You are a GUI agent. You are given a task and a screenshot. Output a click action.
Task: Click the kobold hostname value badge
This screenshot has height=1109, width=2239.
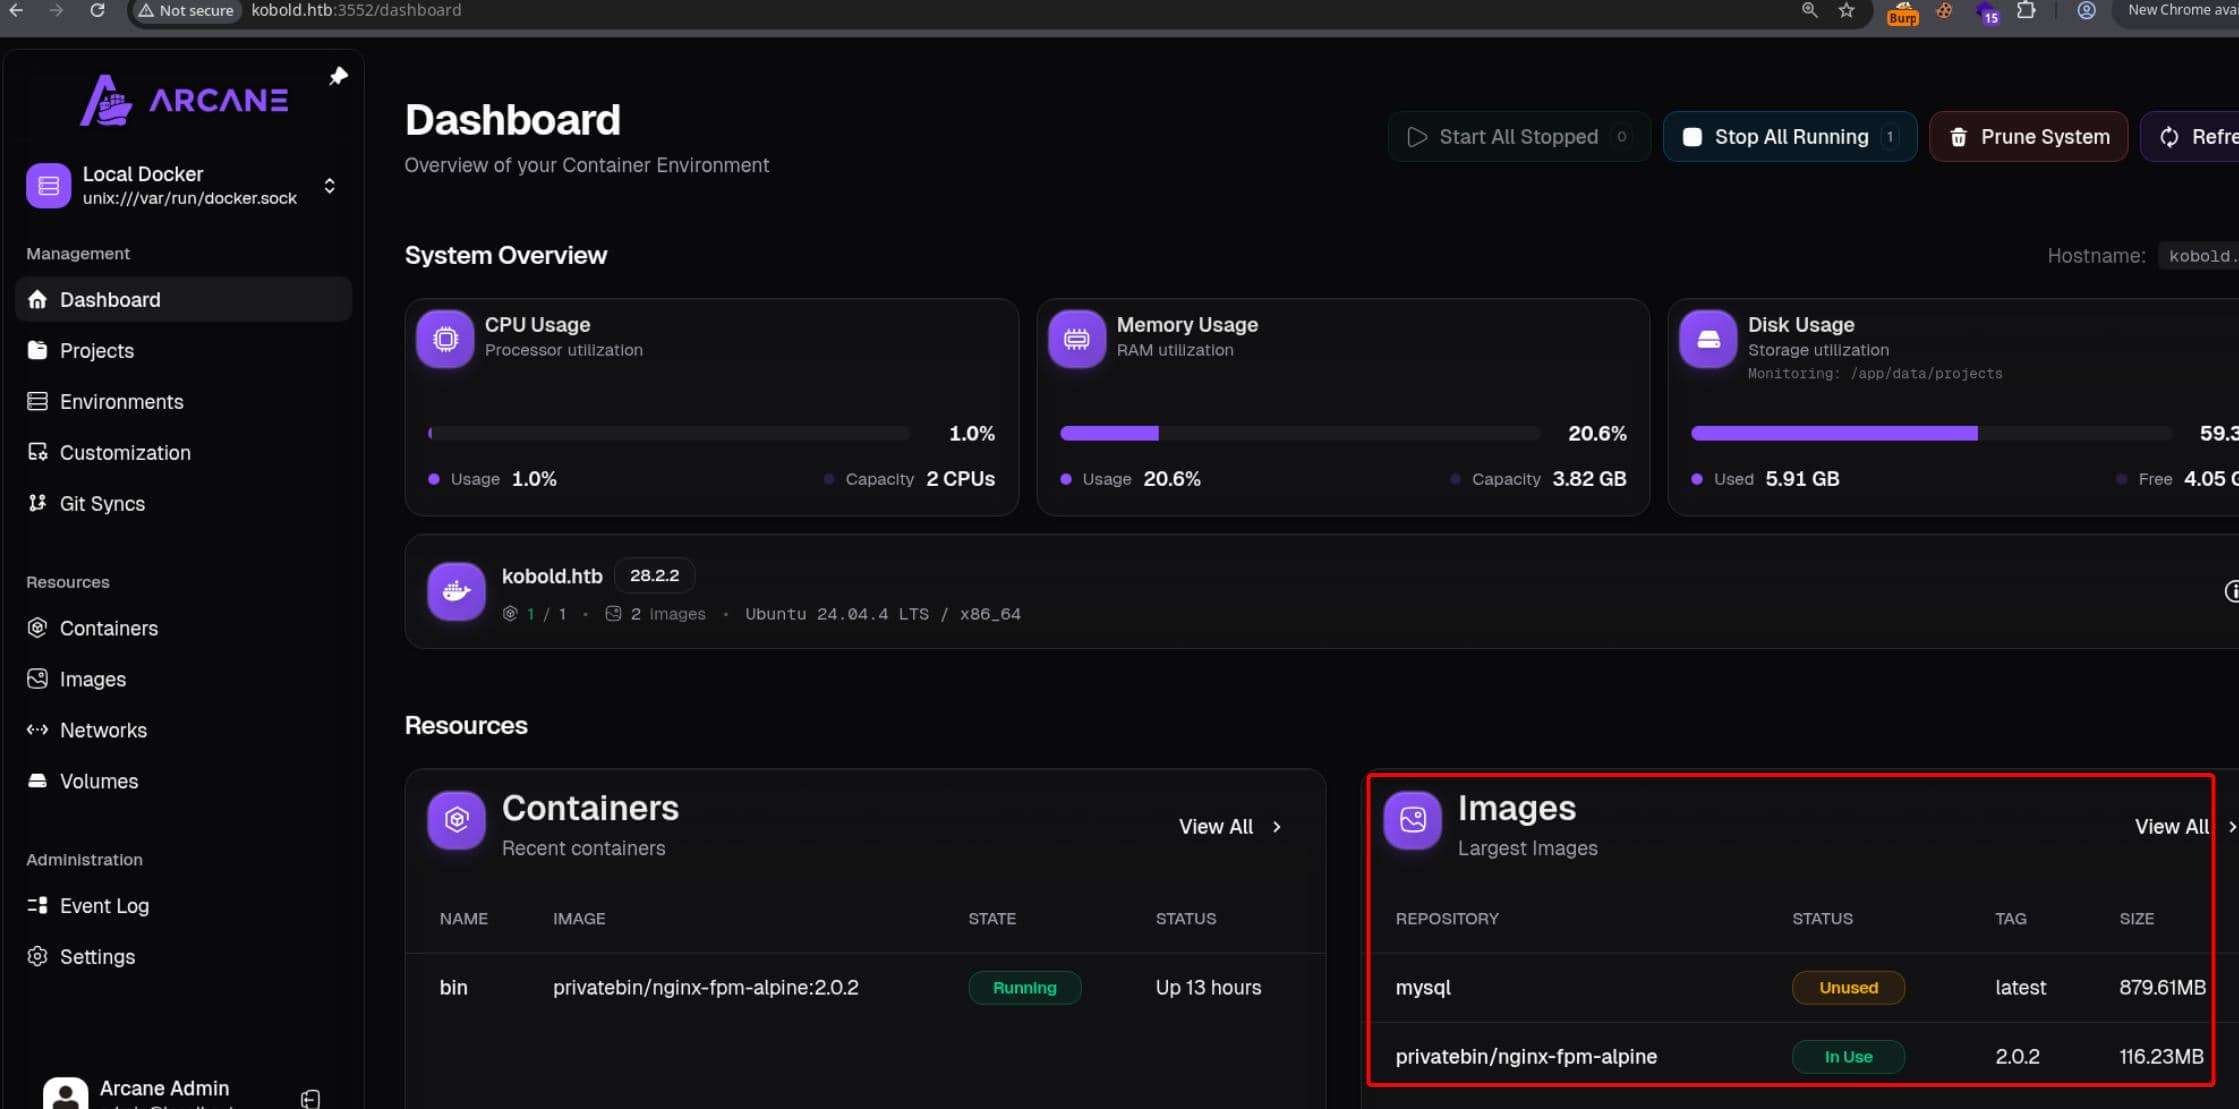[x=2198, y=255]
